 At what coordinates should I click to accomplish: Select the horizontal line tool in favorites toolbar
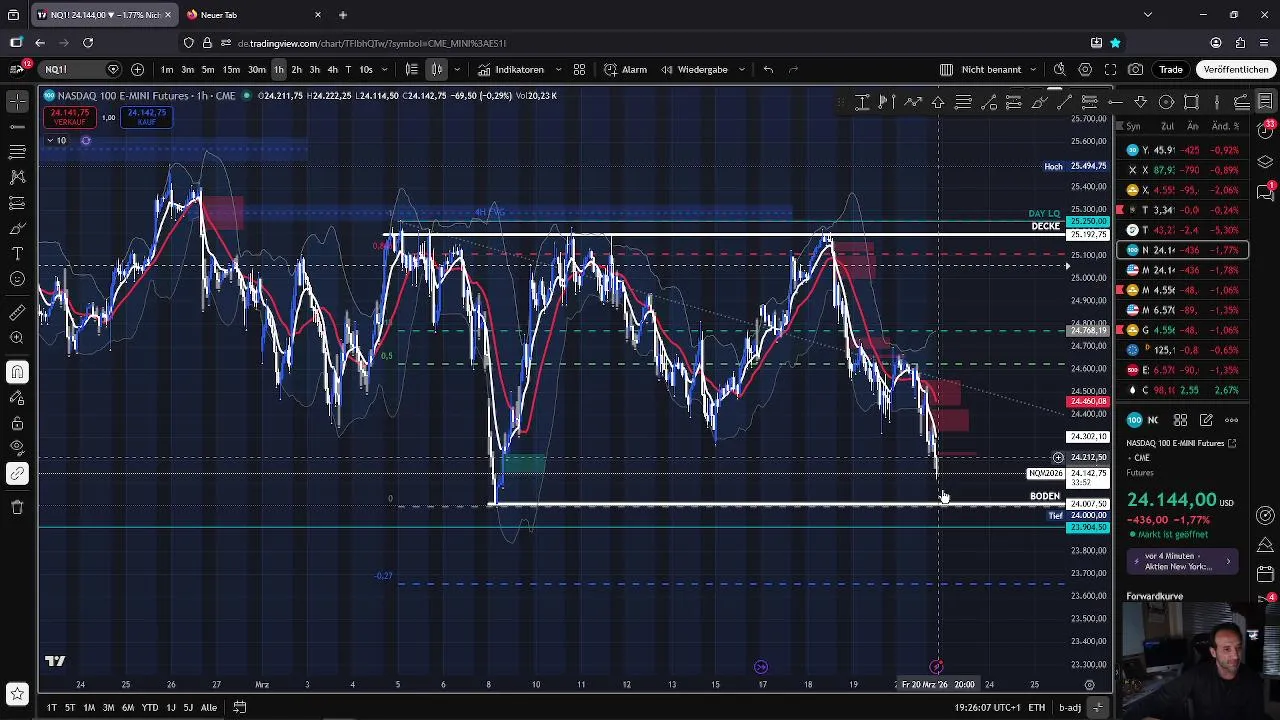(1115, 102)
